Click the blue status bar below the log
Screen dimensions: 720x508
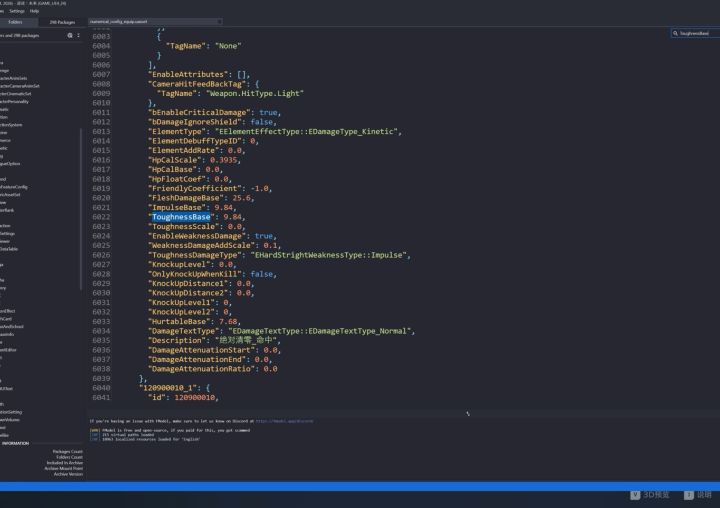360,485
